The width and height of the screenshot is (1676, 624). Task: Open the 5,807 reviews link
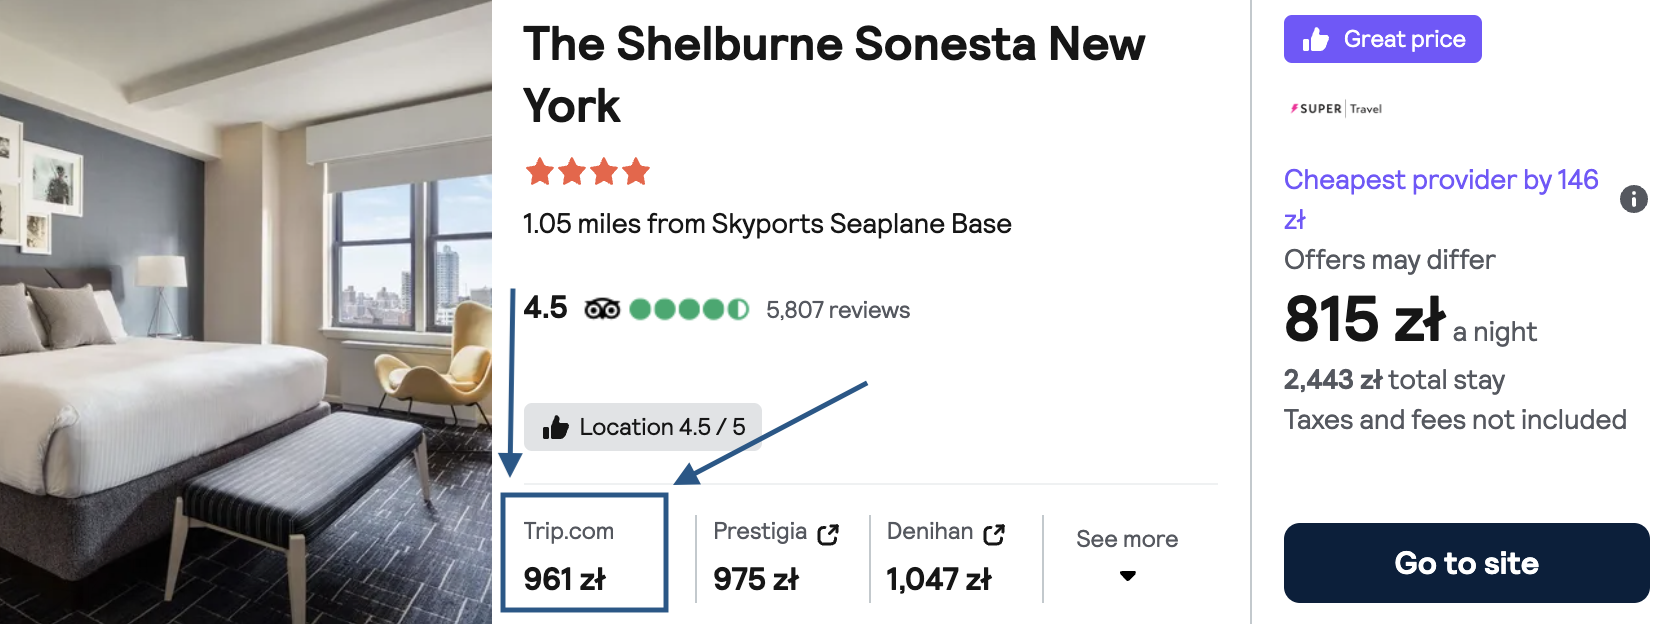pyautogui.click(x=838, y=310)
